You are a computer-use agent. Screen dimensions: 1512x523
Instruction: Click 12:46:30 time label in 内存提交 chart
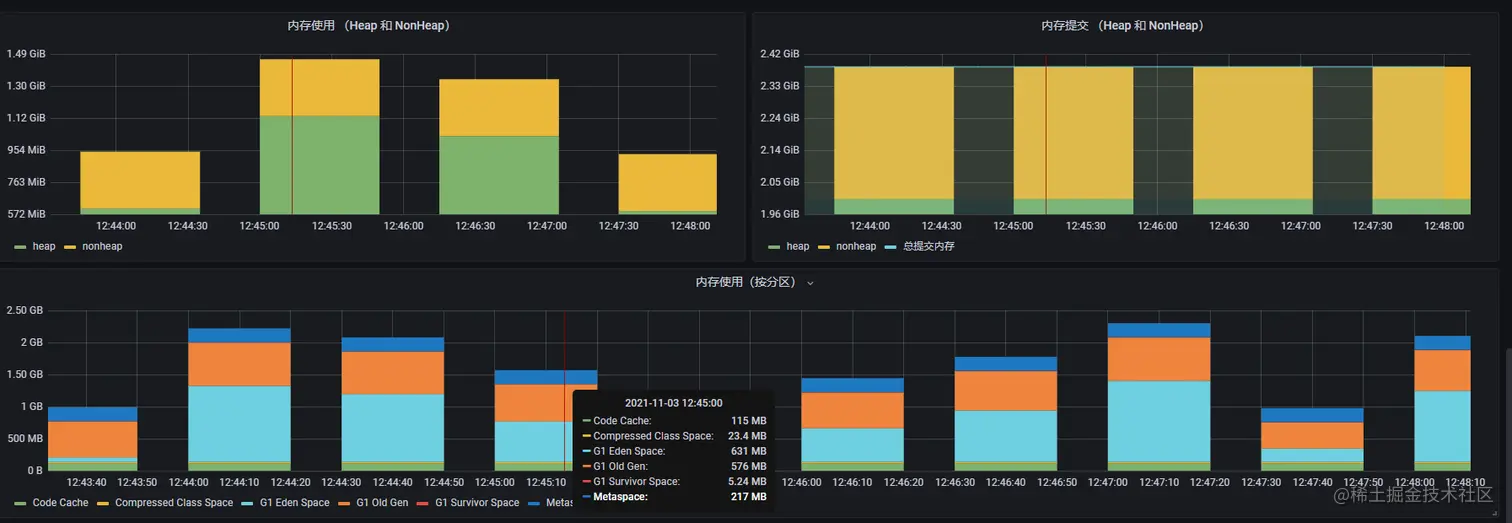click(x=1229, y=226)
